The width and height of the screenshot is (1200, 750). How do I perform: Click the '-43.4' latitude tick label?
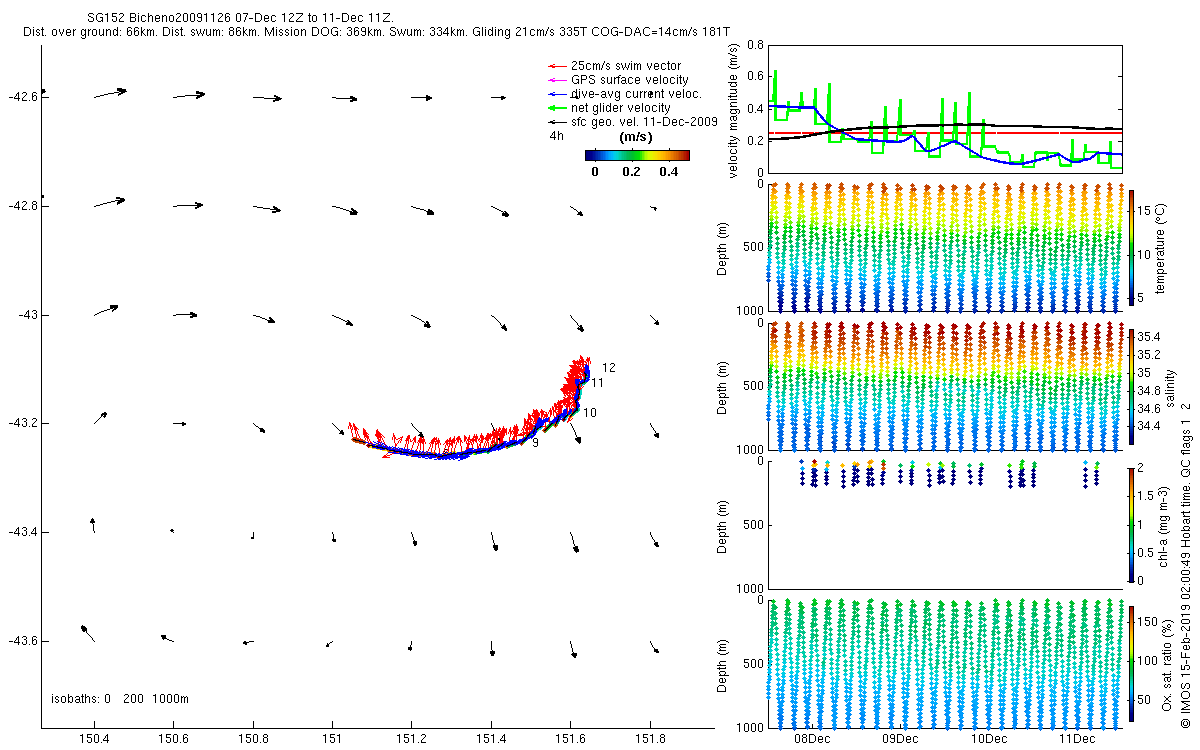[22, 532]
